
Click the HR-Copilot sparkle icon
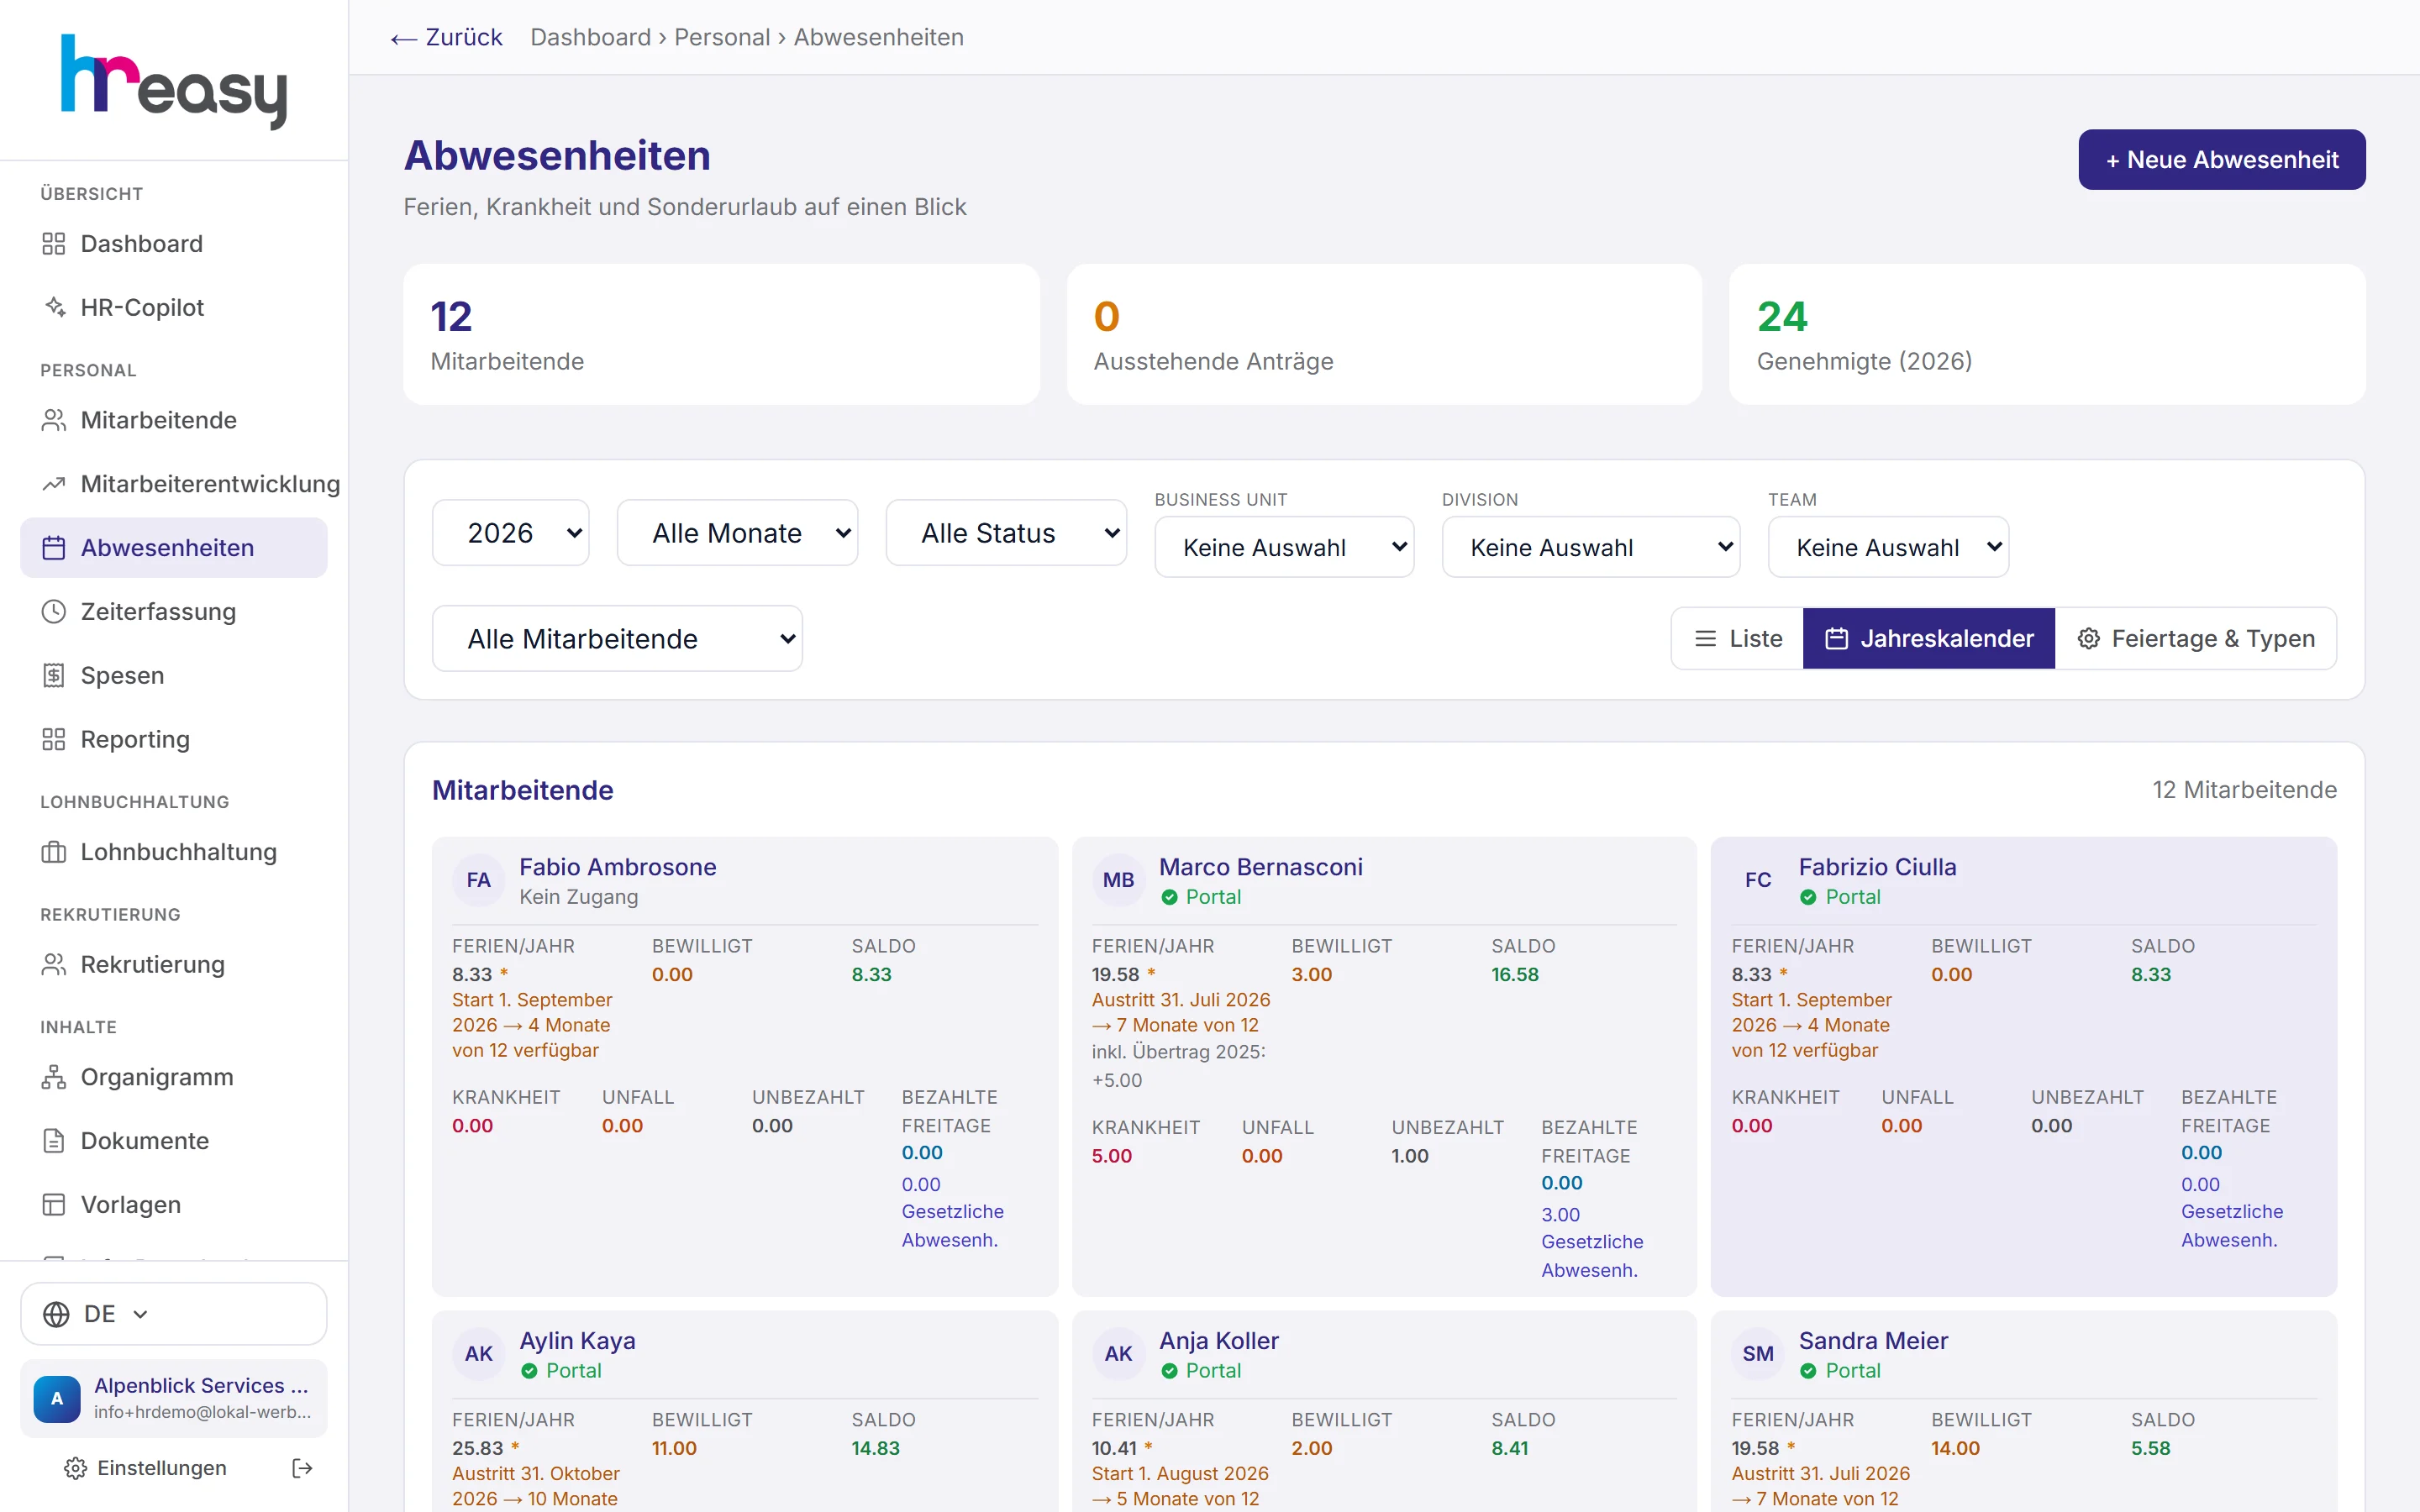pos(54,308)
